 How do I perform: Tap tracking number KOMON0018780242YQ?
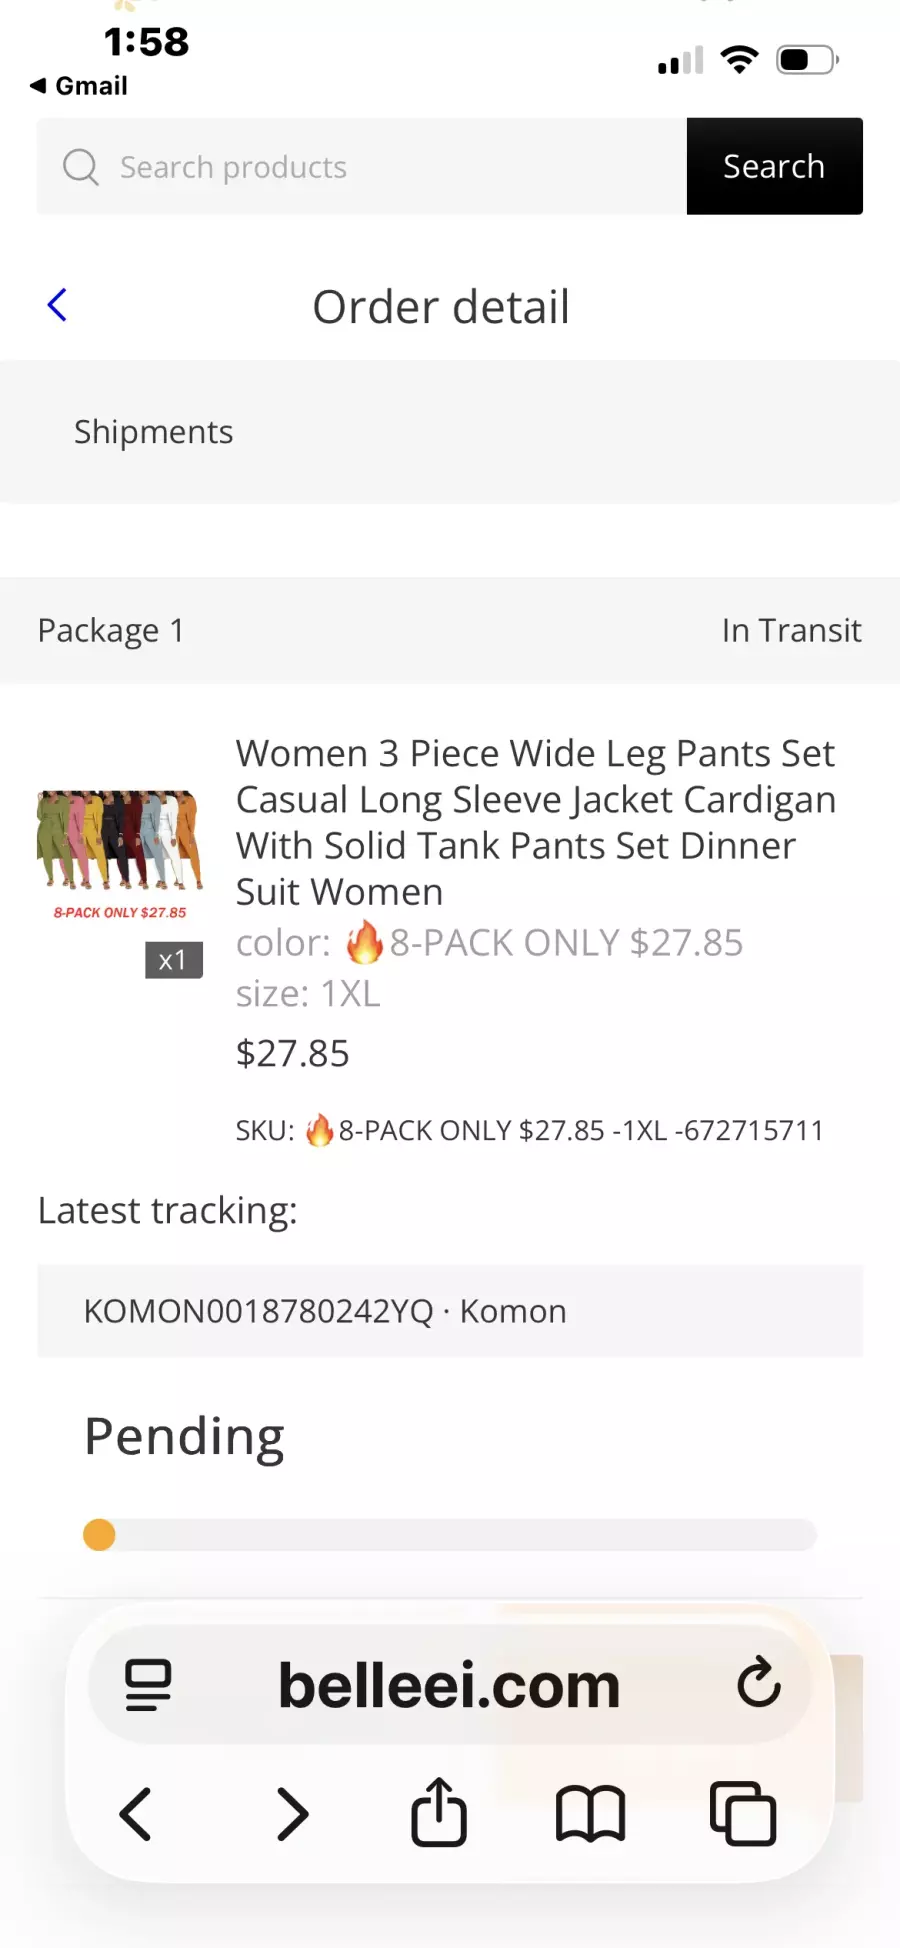(258, 1311)
